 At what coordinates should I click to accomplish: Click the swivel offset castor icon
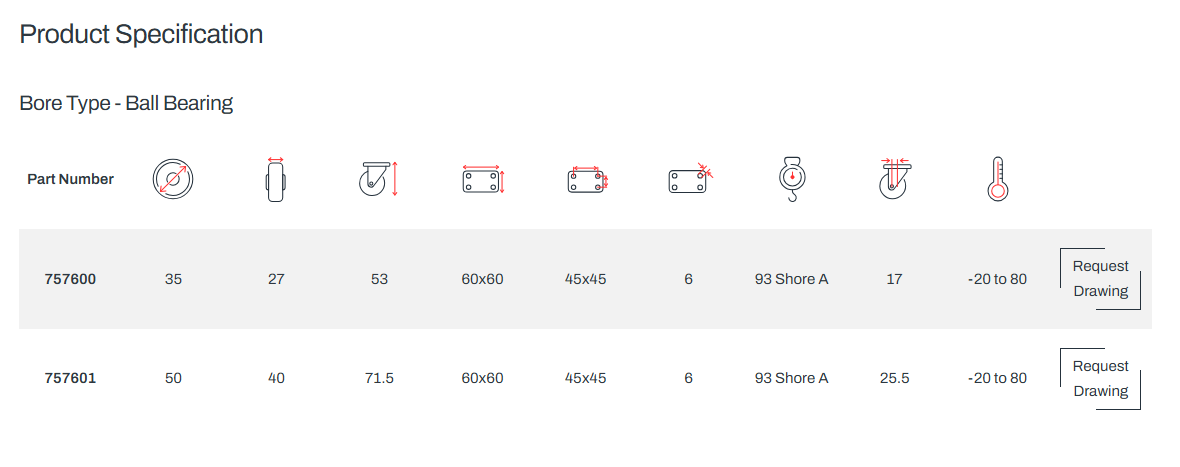(x=895, y=179)
